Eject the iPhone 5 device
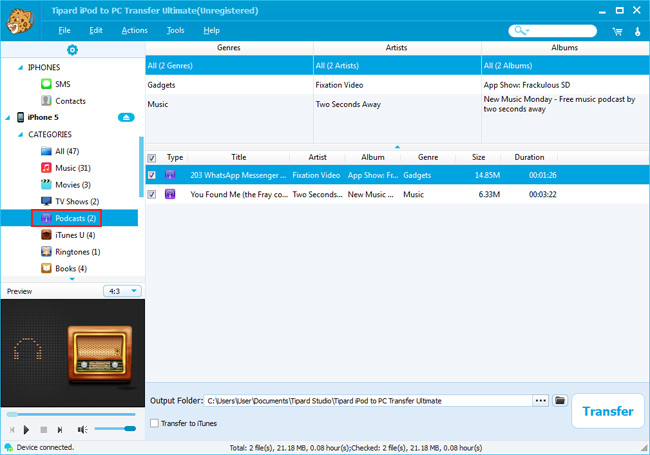Image resolution: width=650 pixels, height=455 pixels. (x=126, y=117)
